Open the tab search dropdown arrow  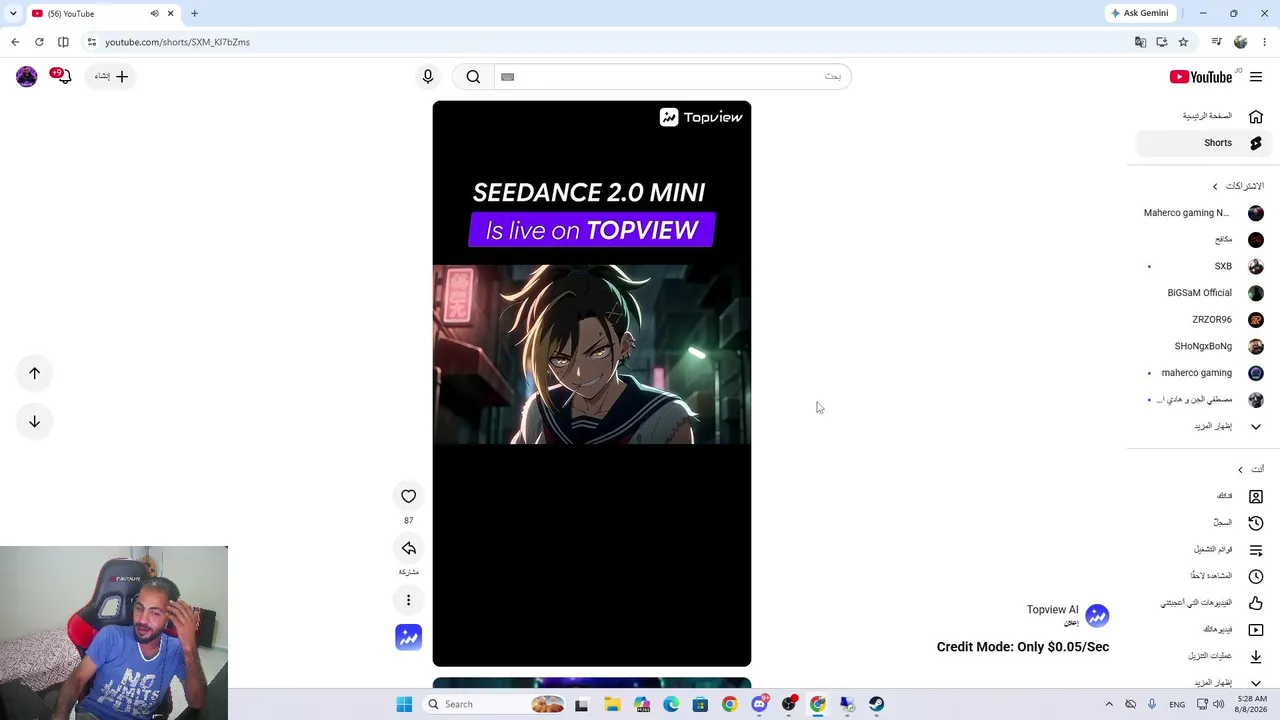[13, 13]
